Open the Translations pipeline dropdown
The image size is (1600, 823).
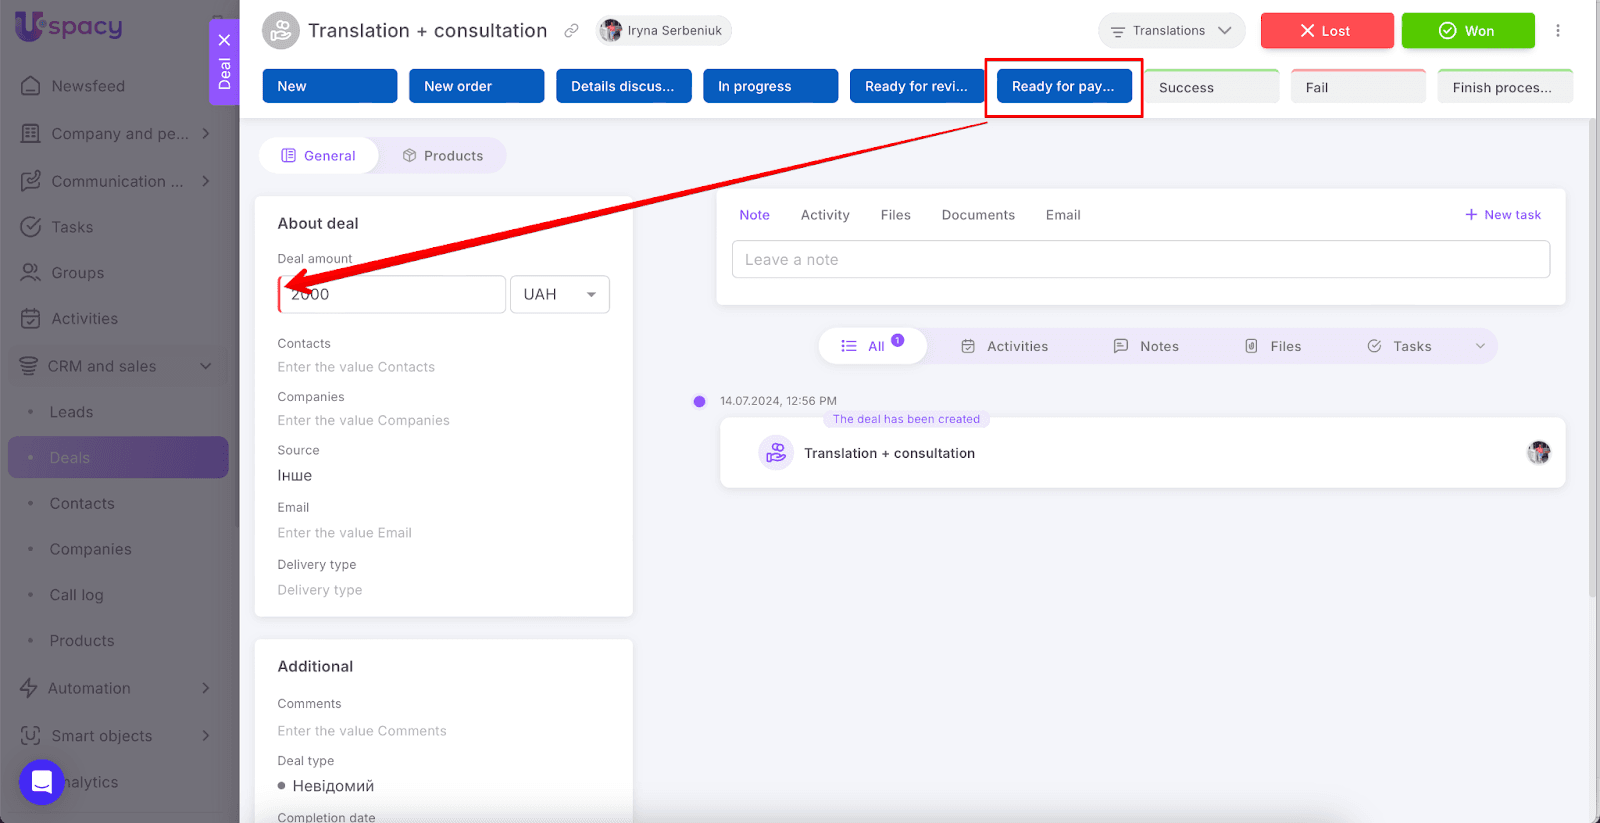[1171, 31]
